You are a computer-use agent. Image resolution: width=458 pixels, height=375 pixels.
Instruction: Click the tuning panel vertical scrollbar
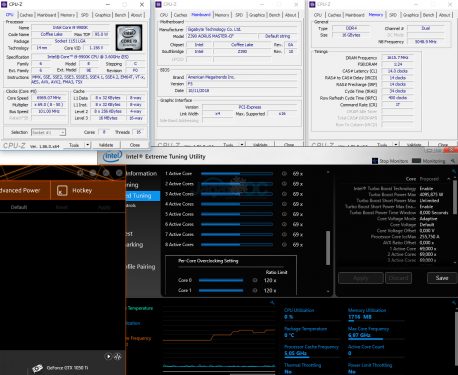pyautogui.click(x=328, y=248)
